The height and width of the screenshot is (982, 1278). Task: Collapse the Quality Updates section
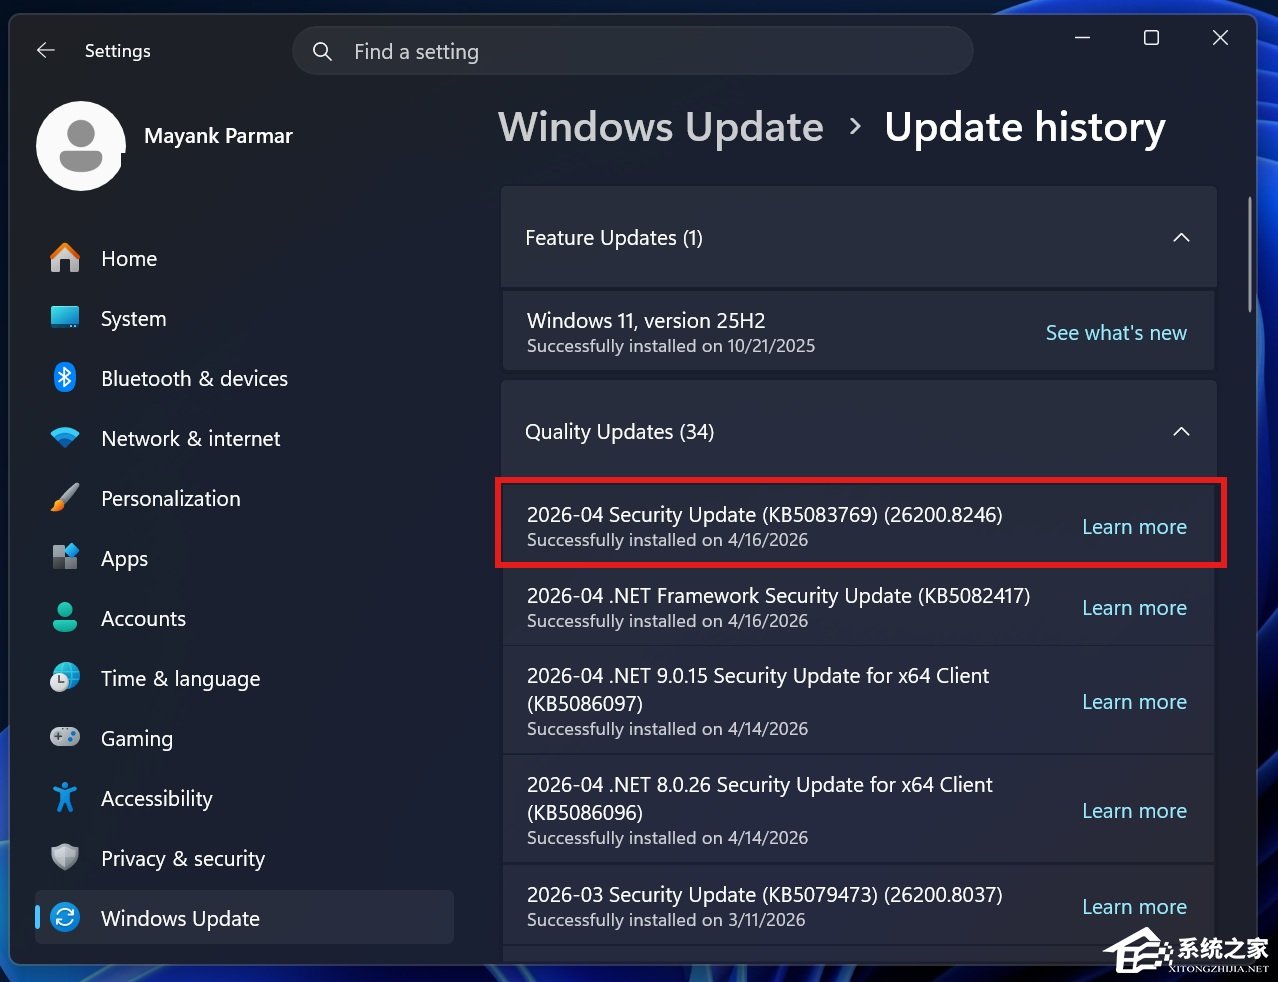tap(1181, 431)
